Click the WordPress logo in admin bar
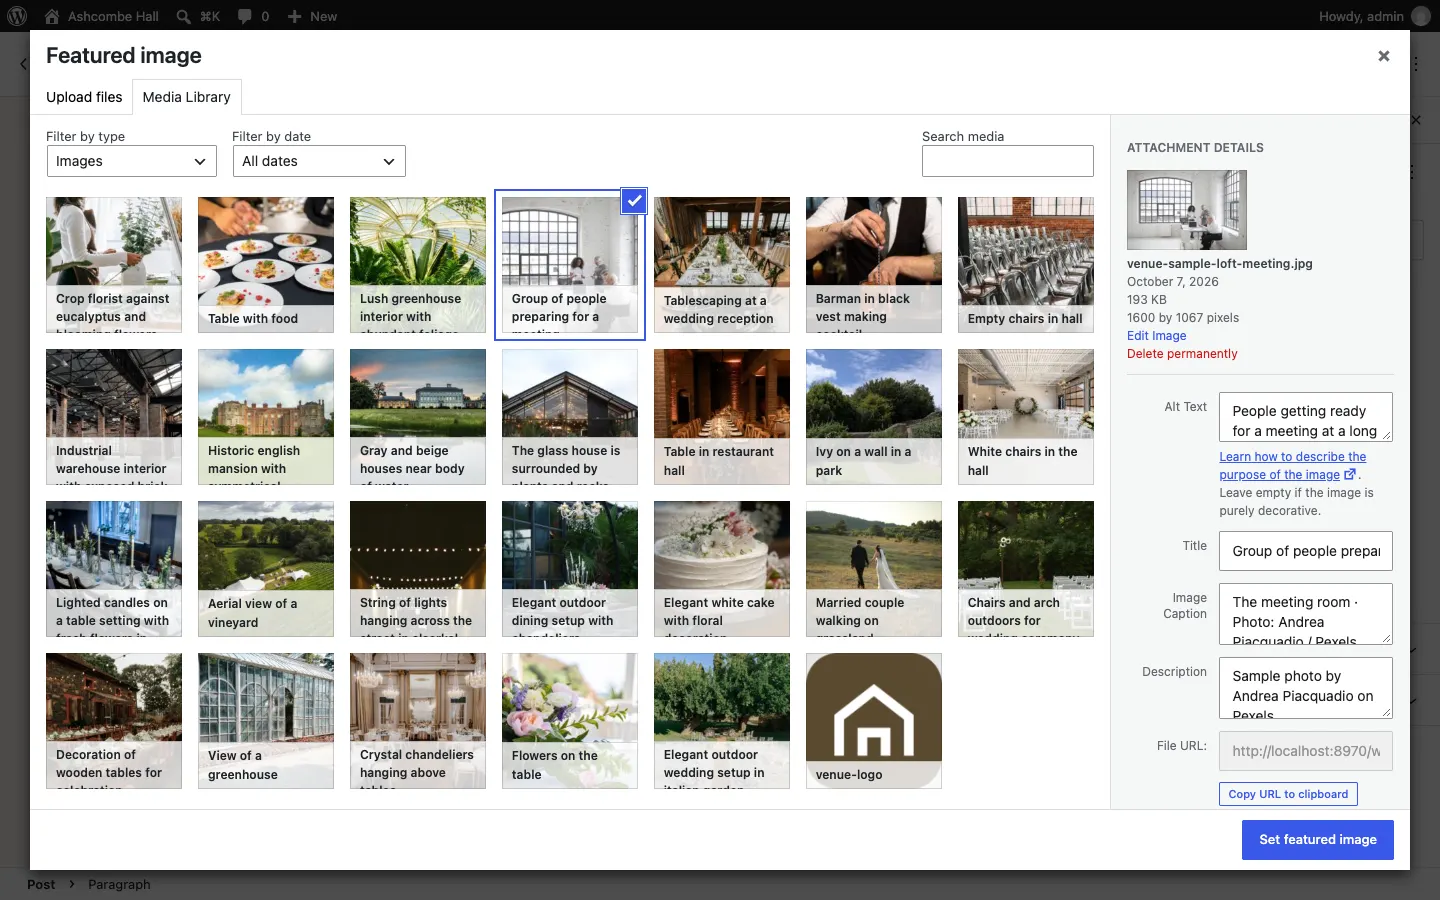1440x900 pixels. 17,16
